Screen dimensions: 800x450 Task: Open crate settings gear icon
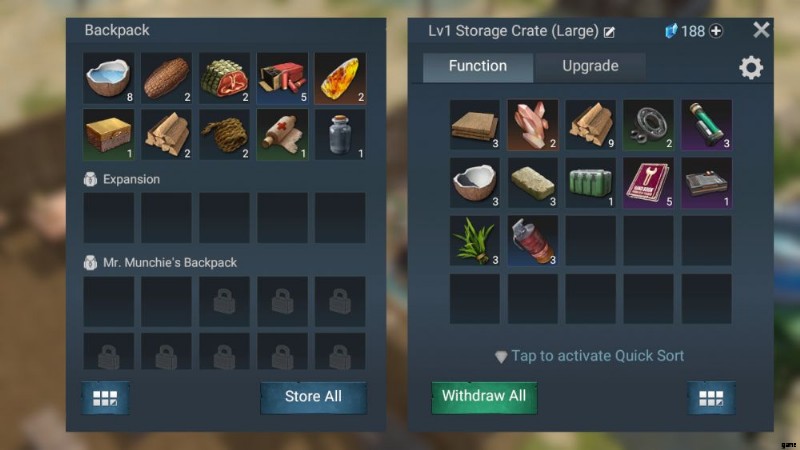tap(751, 67)
